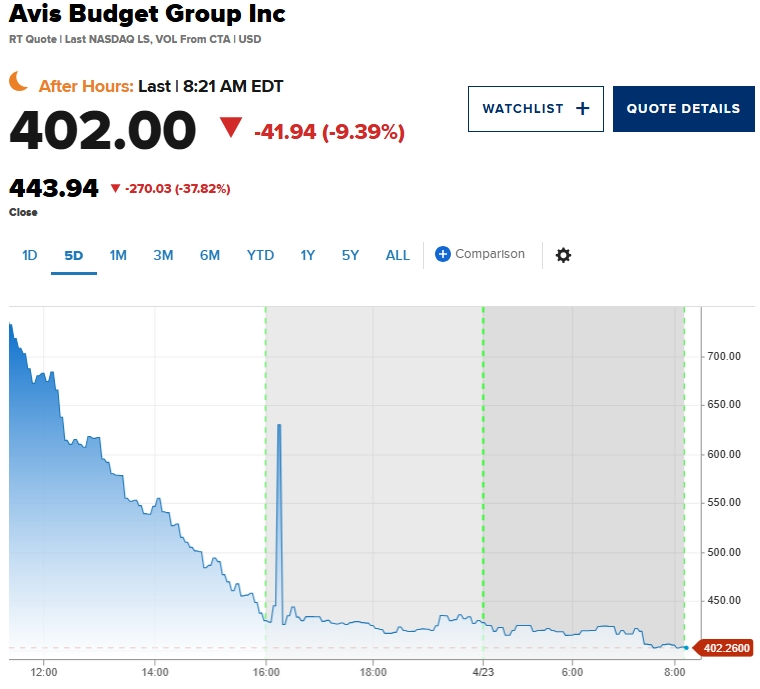Screen dimensions: 760x689
Task: Click the 402.2600 price tag marker
Action: pyautogui.click(x=725, y=648)
